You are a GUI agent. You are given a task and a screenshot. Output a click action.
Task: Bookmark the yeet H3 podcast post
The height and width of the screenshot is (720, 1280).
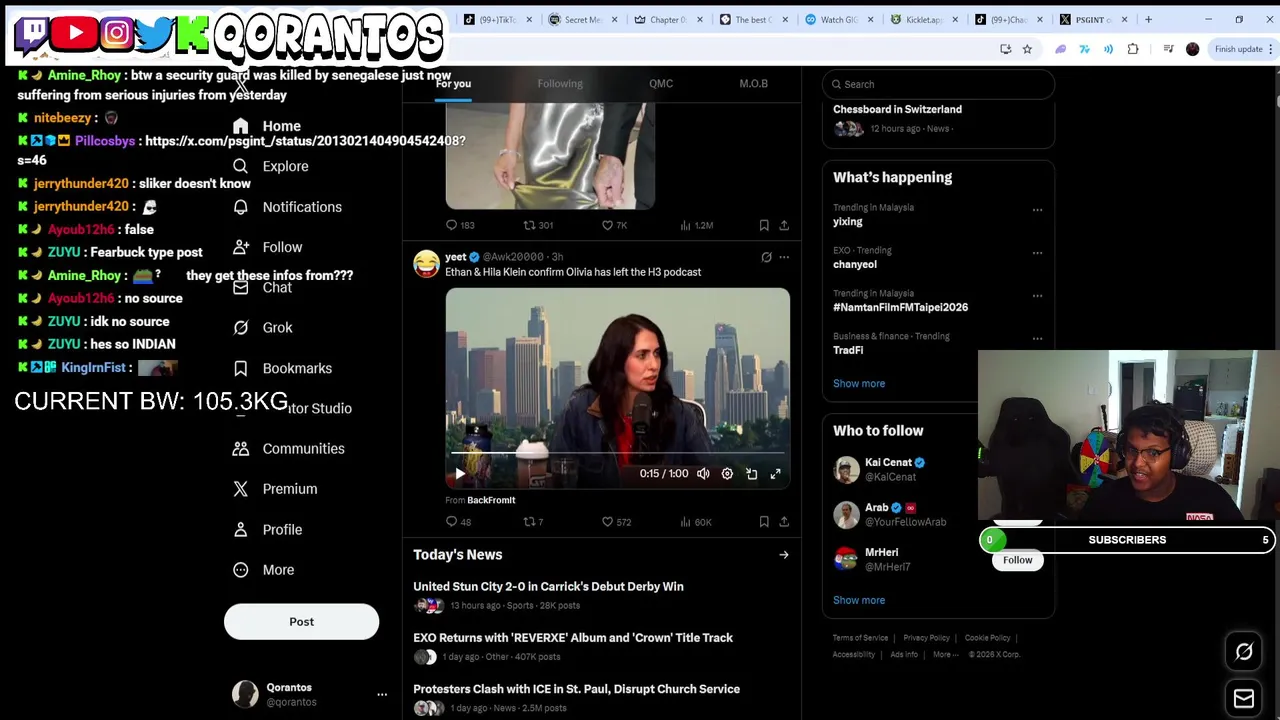[764, 522]
